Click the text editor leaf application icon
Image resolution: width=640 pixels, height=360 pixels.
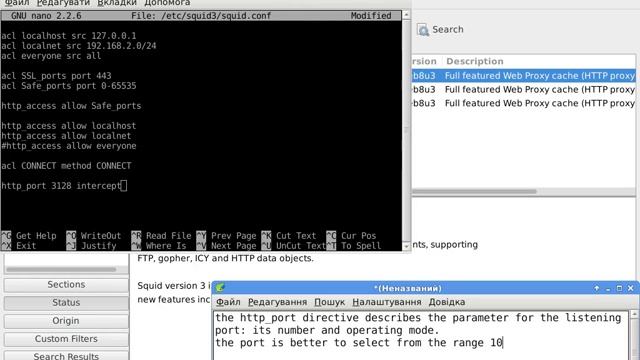click(220, 288)
